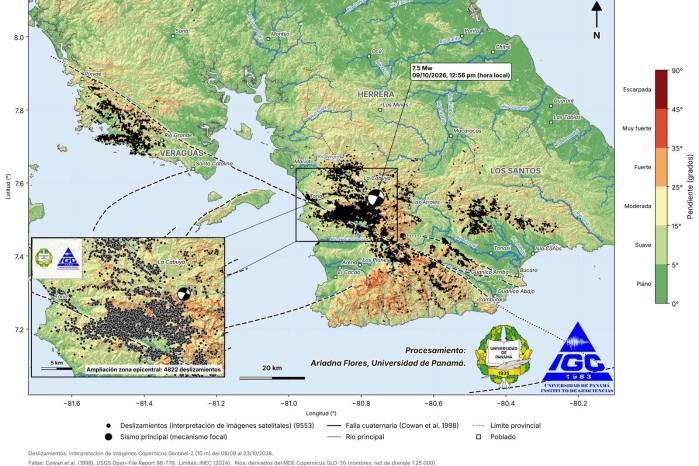Click the epicentral zone rectangle on main map

click(346, 205)
